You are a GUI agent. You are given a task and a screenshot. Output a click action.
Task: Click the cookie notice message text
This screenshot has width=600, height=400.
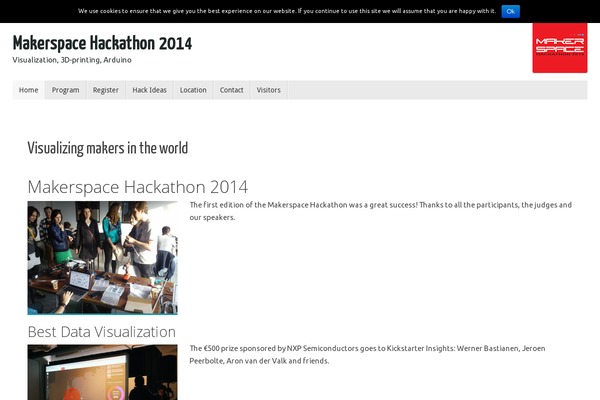(x=286, y=11)
